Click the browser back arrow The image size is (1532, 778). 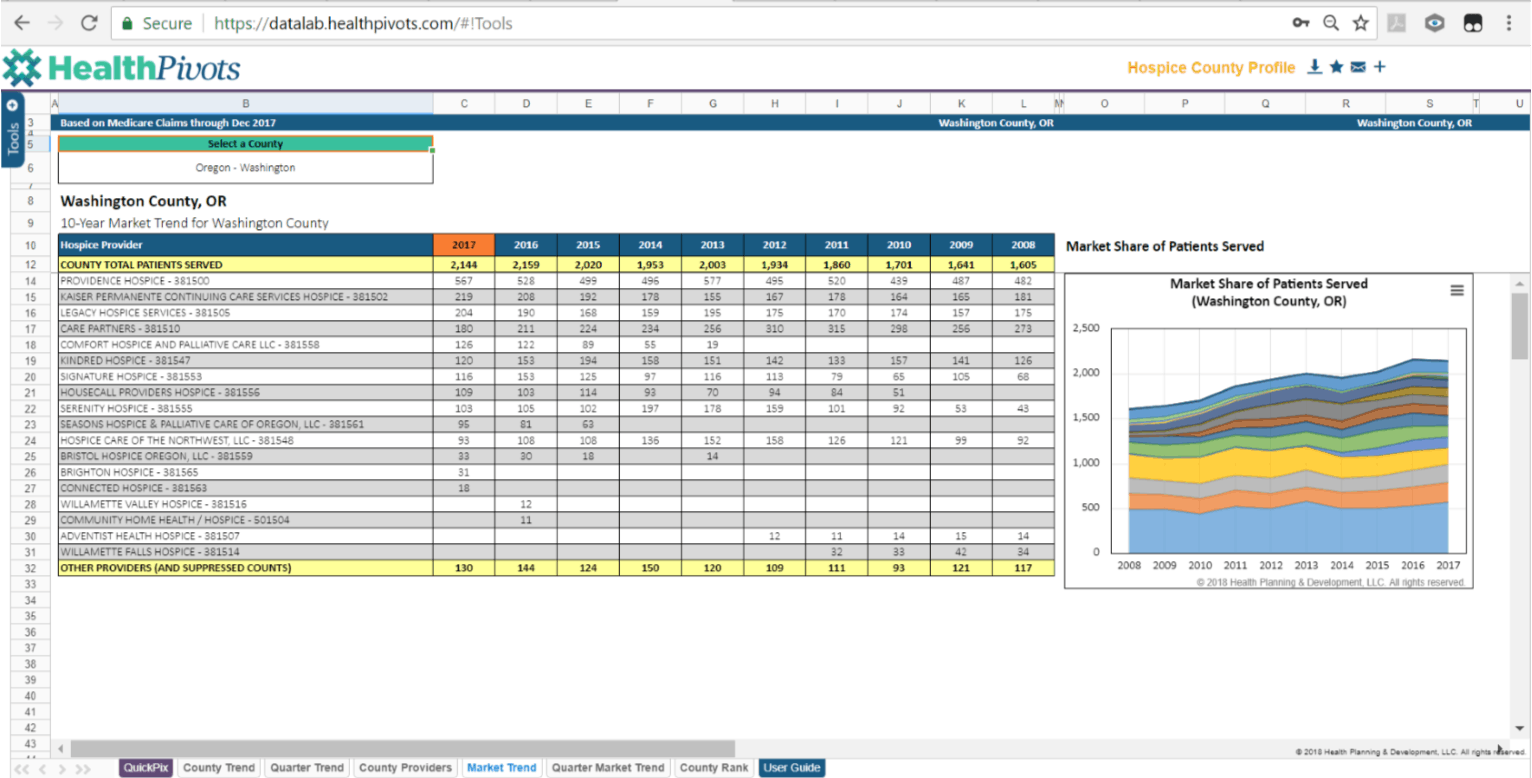(x=22, y=23)
